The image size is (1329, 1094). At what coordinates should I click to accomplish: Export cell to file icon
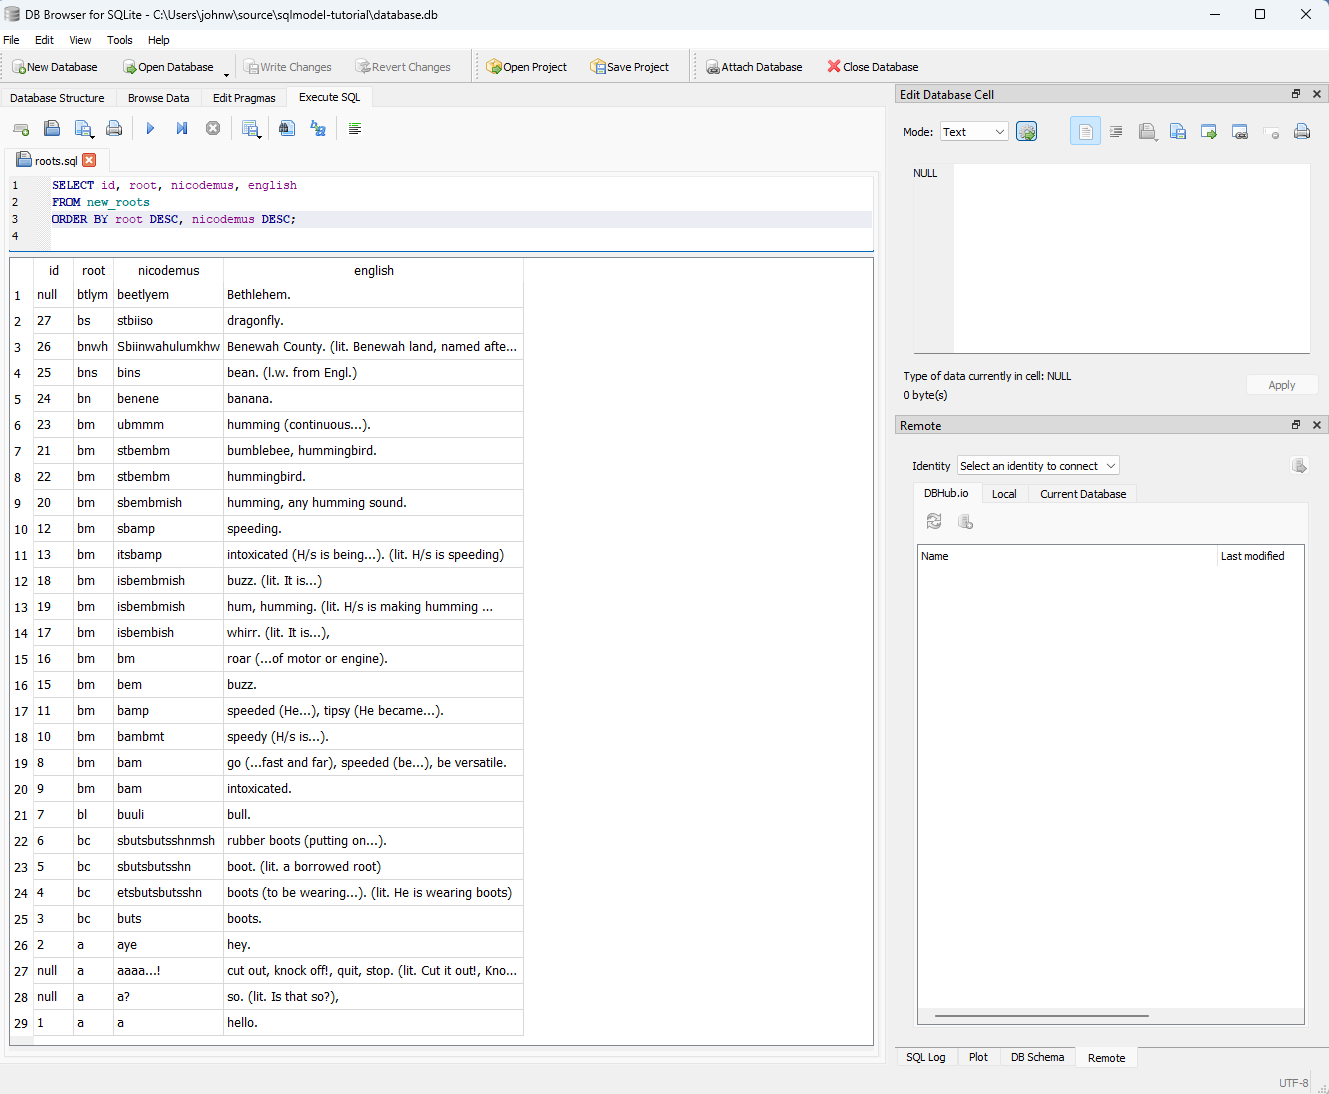1209,131
